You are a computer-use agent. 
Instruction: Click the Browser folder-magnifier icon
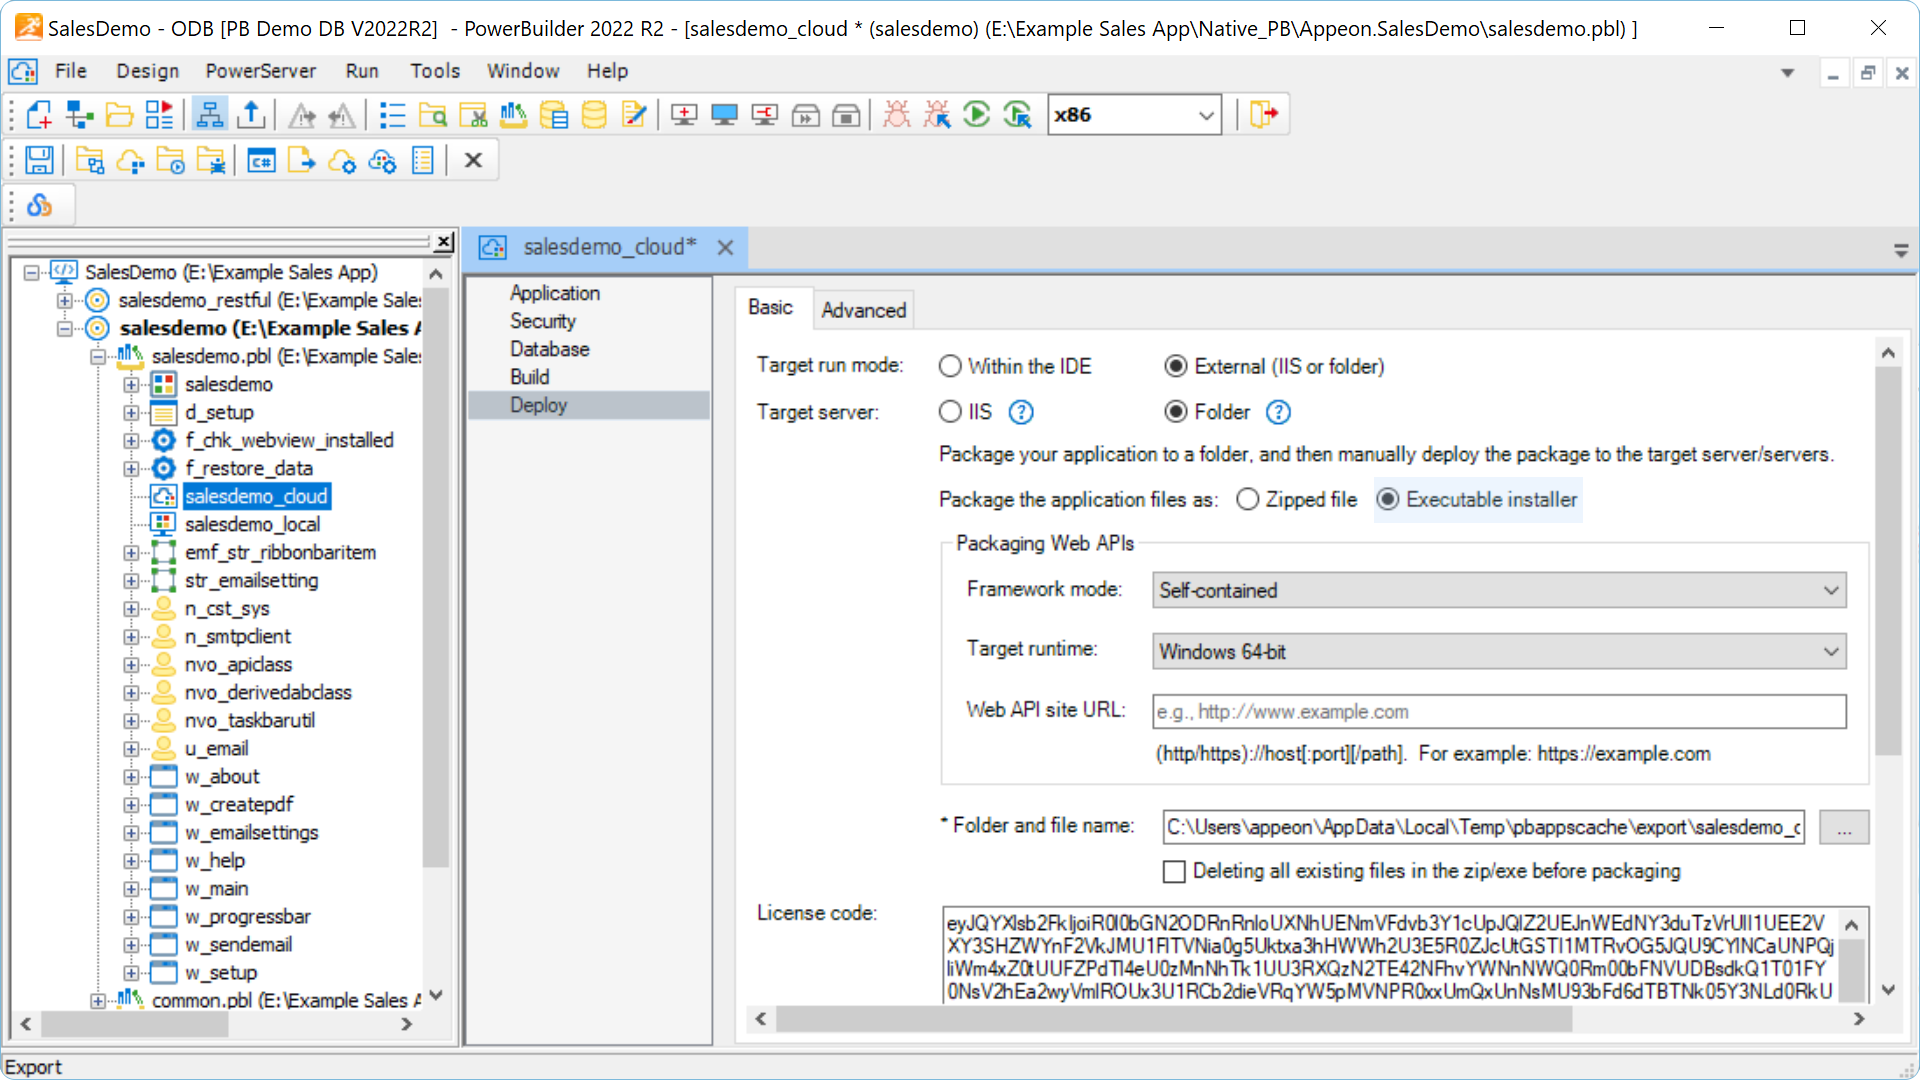pyautogui.click(x=433, y=115)
